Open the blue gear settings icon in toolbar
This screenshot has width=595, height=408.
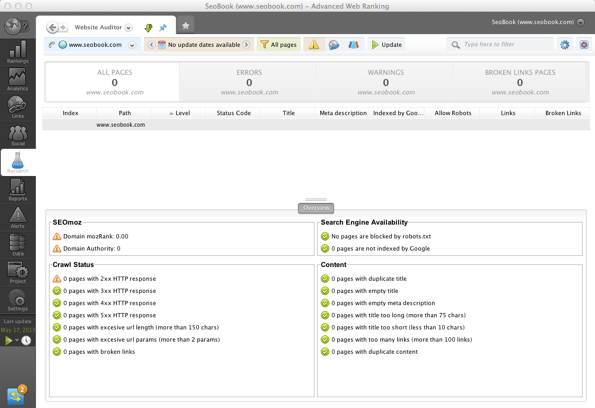pyautogui.click(x=565, y=45)
